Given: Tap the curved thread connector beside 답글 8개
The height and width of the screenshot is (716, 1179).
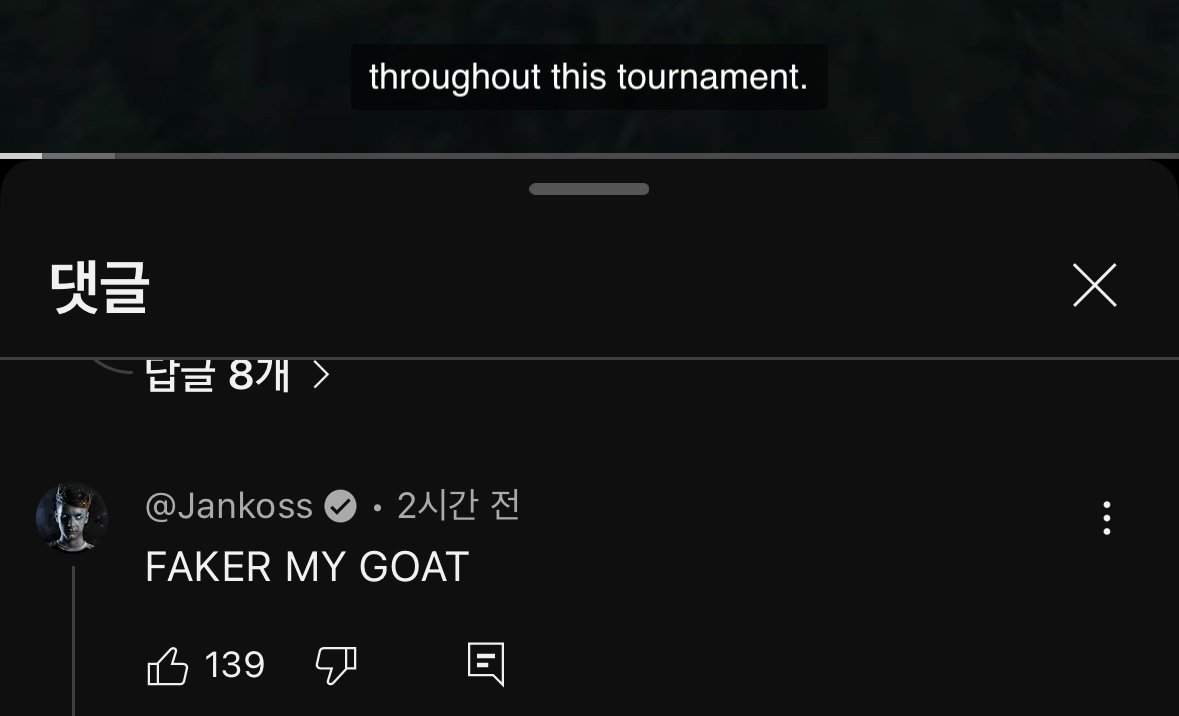Looking at the screenshot, I should pos(113,366).
